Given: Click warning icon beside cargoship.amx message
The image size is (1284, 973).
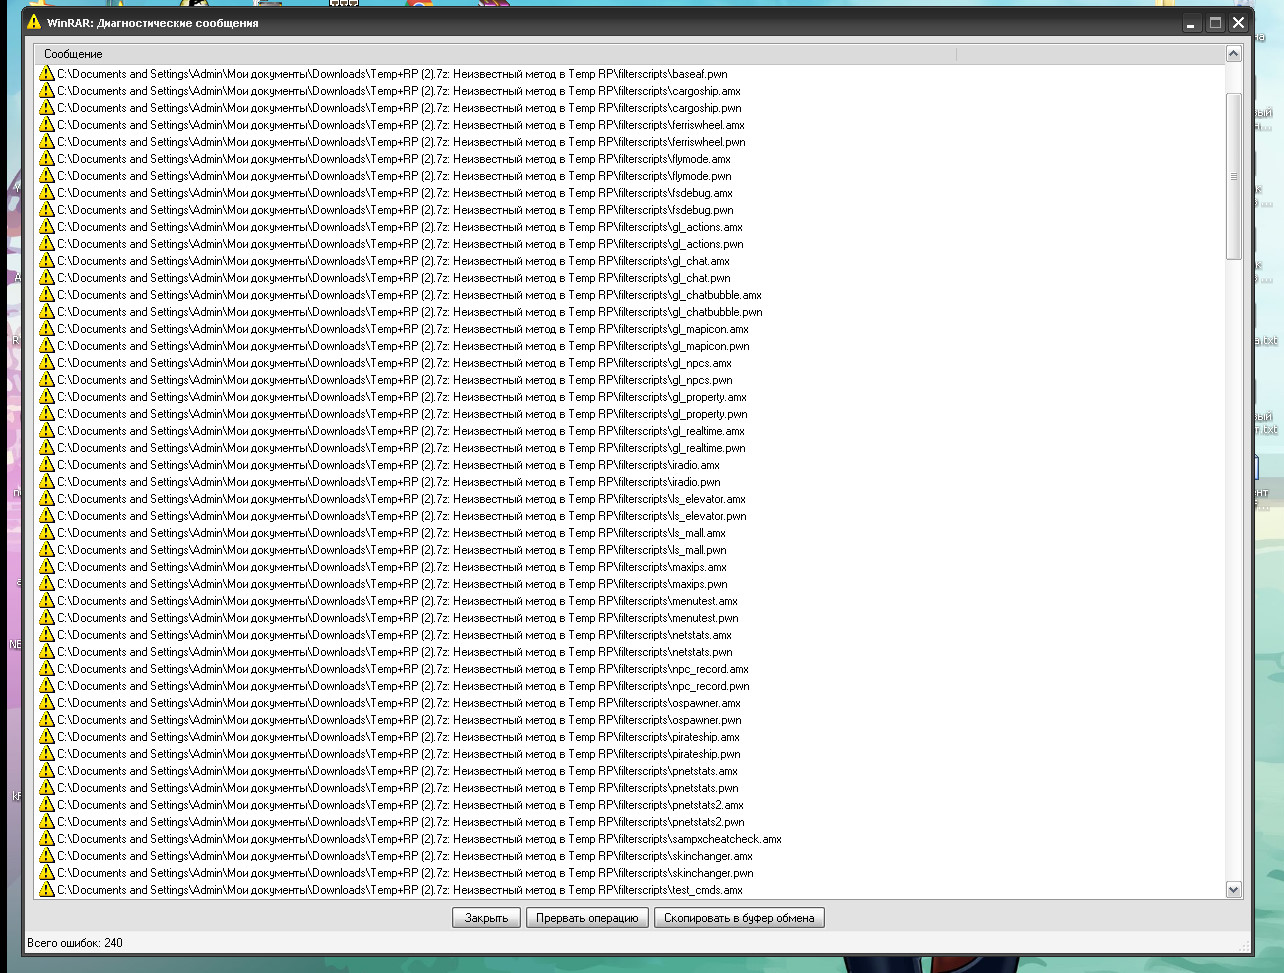Looking at the screenshot, I should (x=47, y=91).
